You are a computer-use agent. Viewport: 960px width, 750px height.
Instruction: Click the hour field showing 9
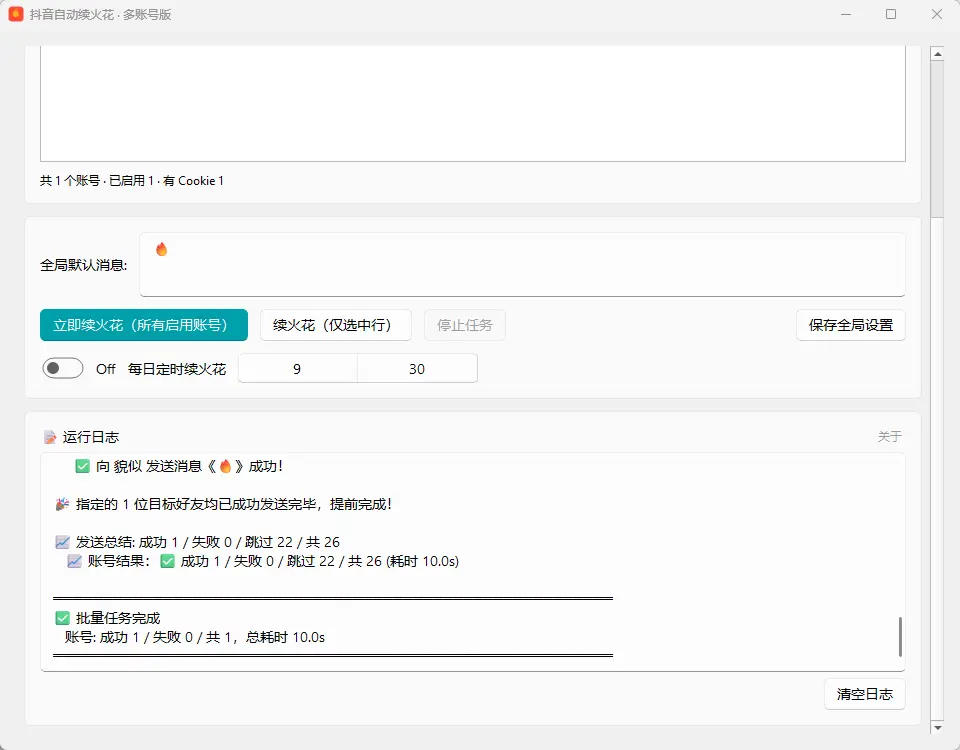298,369
